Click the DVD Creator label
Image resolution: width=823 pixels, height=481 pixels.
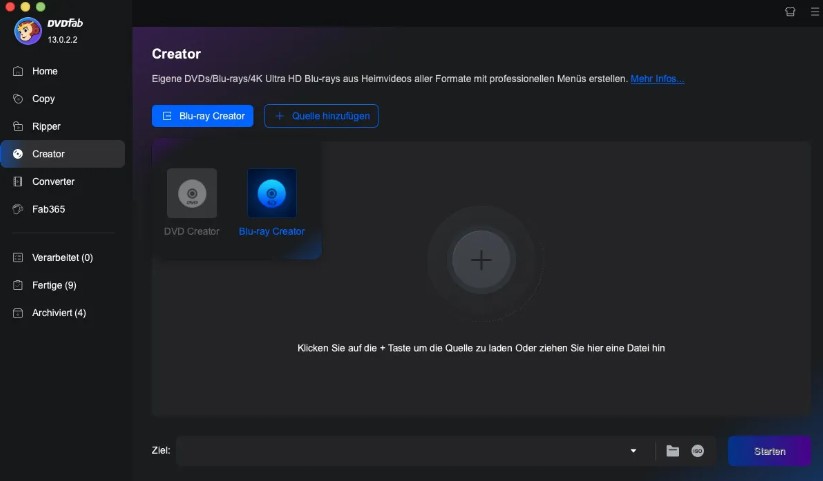point(192,232)
